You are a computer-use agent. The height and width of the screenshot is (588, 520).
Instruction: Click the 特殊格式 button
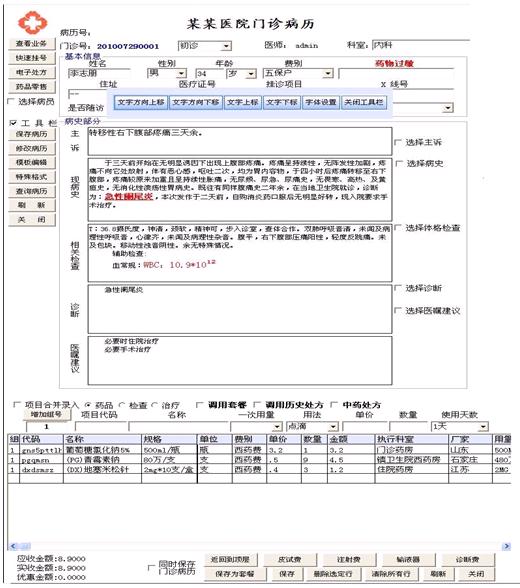tap(31, 177)
